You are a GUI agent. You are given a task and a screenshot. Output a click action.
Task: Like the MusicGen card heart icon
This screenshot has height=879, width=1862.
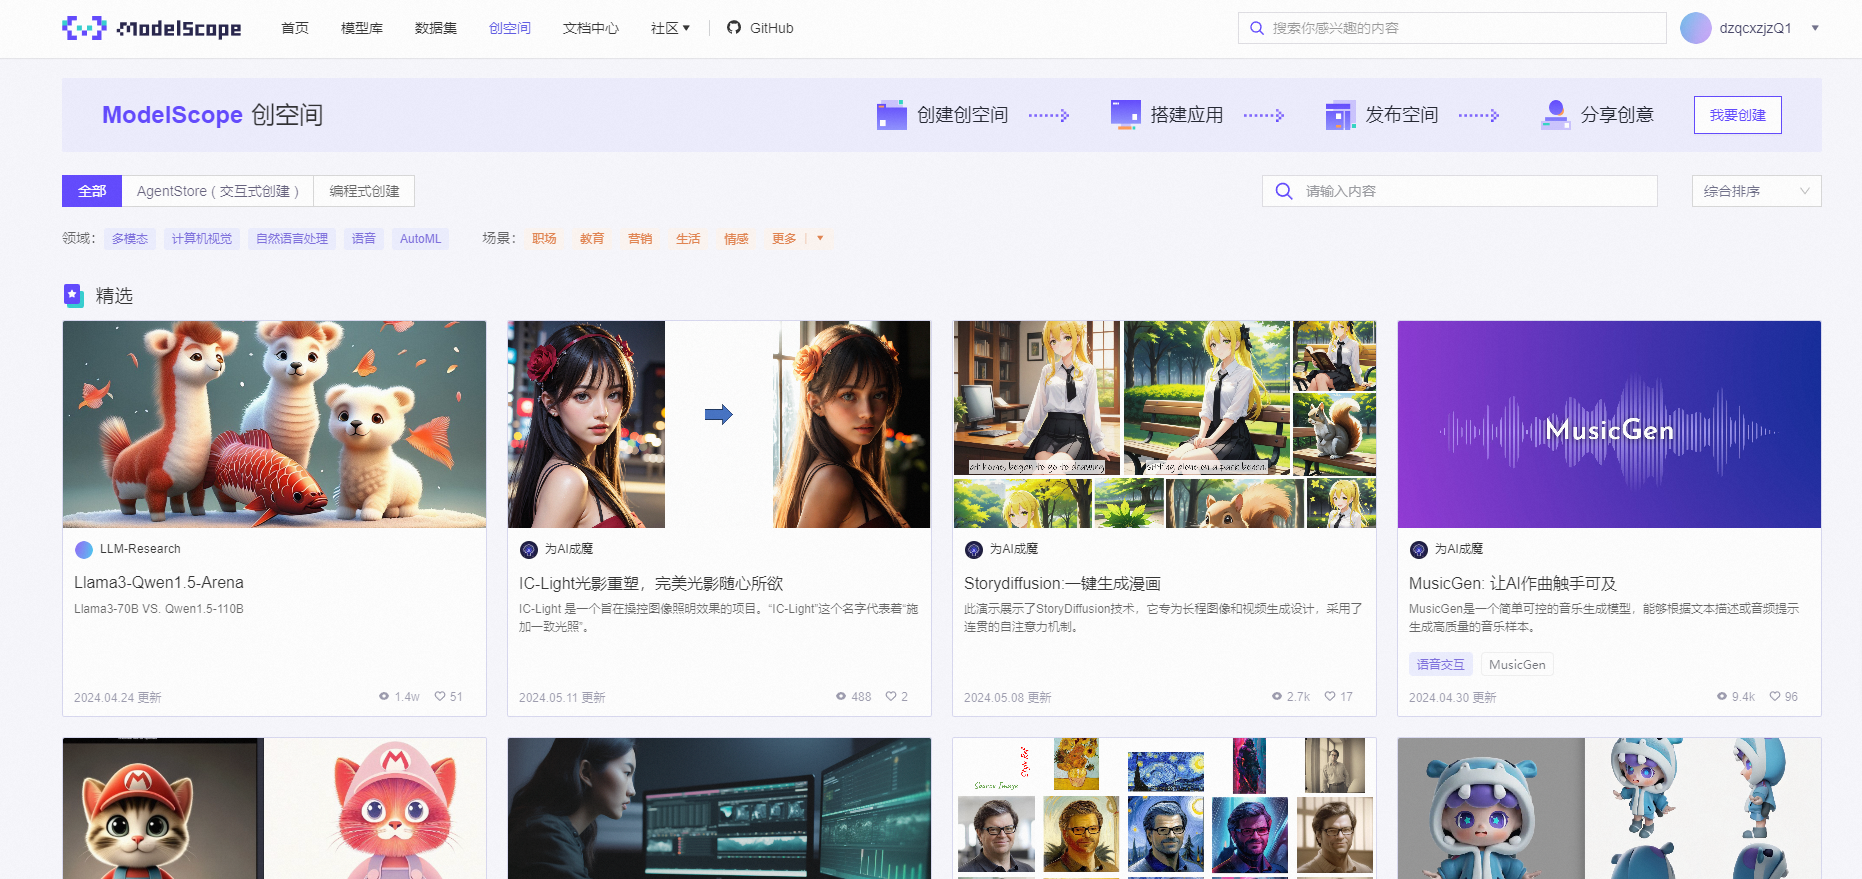(x=1775, y=696)
